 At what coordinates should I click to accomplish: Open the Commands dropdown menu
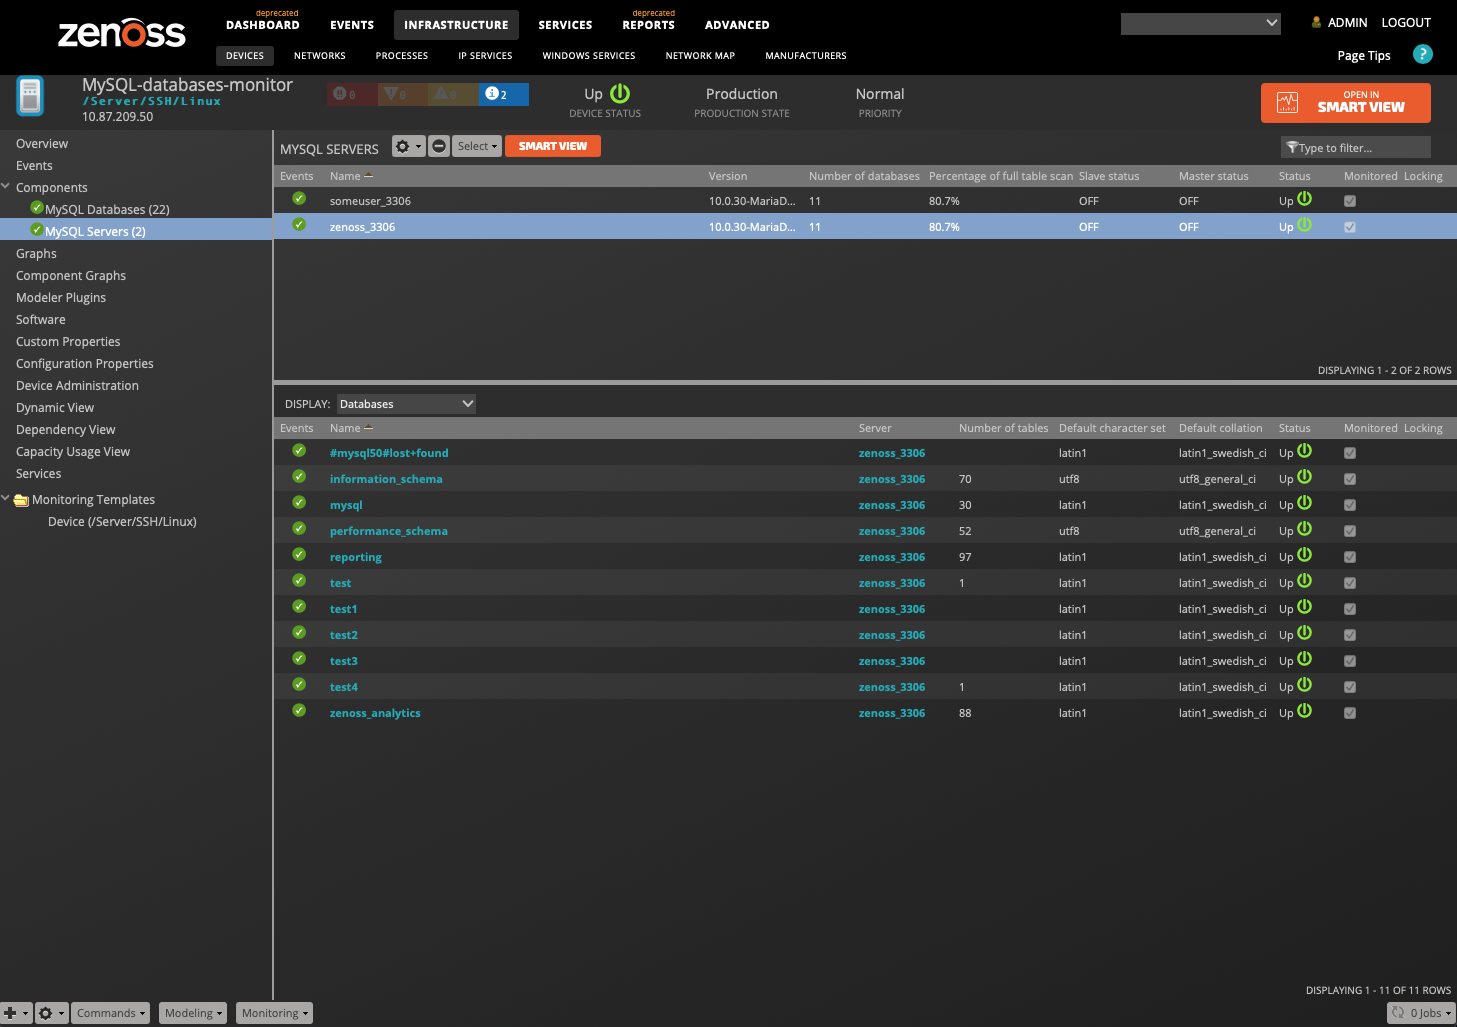111,1013
